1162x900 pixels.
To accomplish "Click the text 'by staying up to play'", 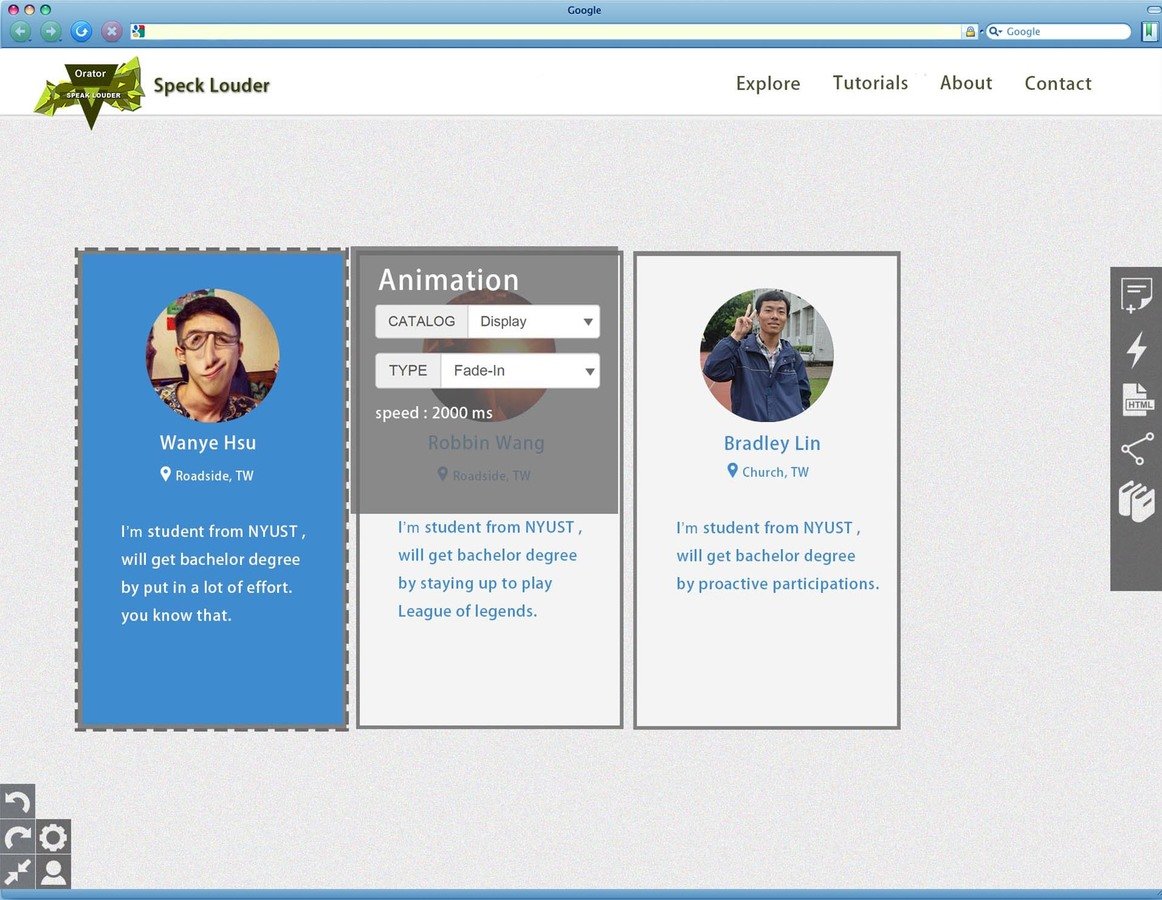I will tap(475, 583).
